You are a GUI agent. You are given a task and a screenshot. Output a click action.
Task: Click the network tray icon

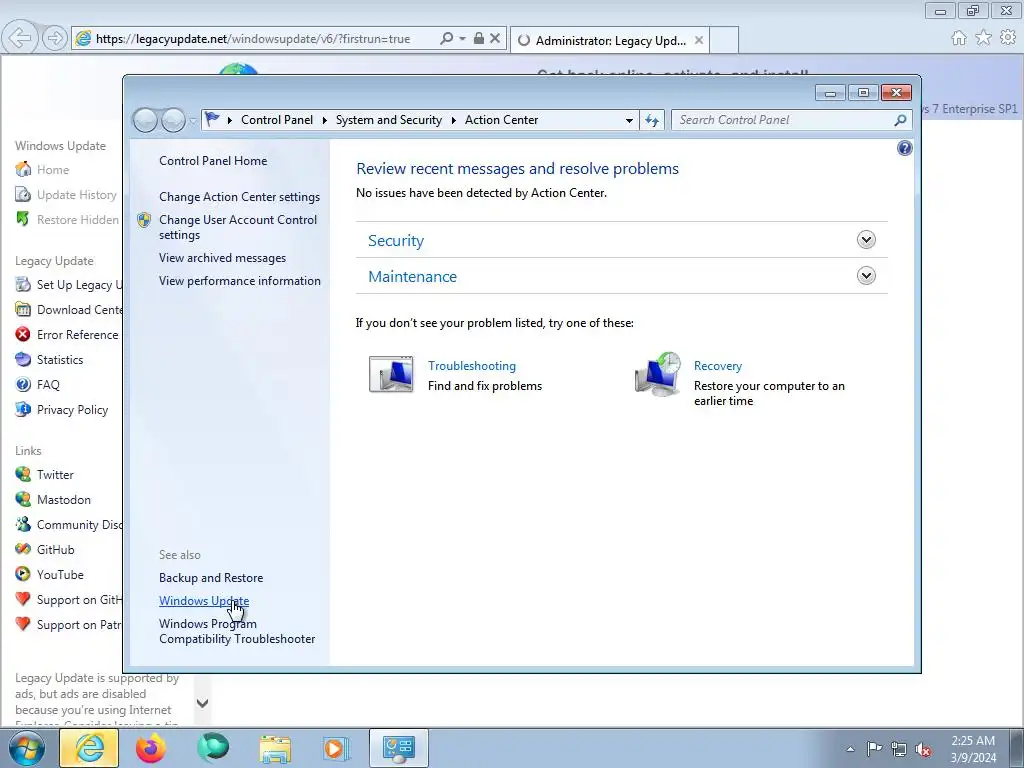pos(899,749)
